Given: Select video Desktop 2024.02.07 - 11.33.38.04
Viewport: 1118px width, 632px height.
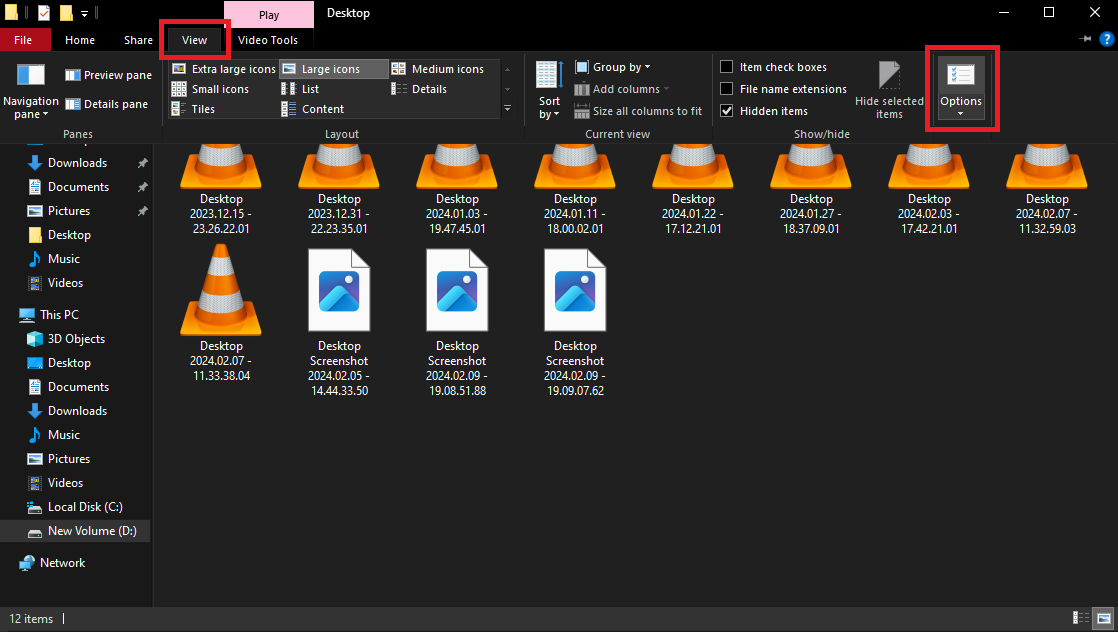Looking at the screenshot, I should (x=221, y=312).
